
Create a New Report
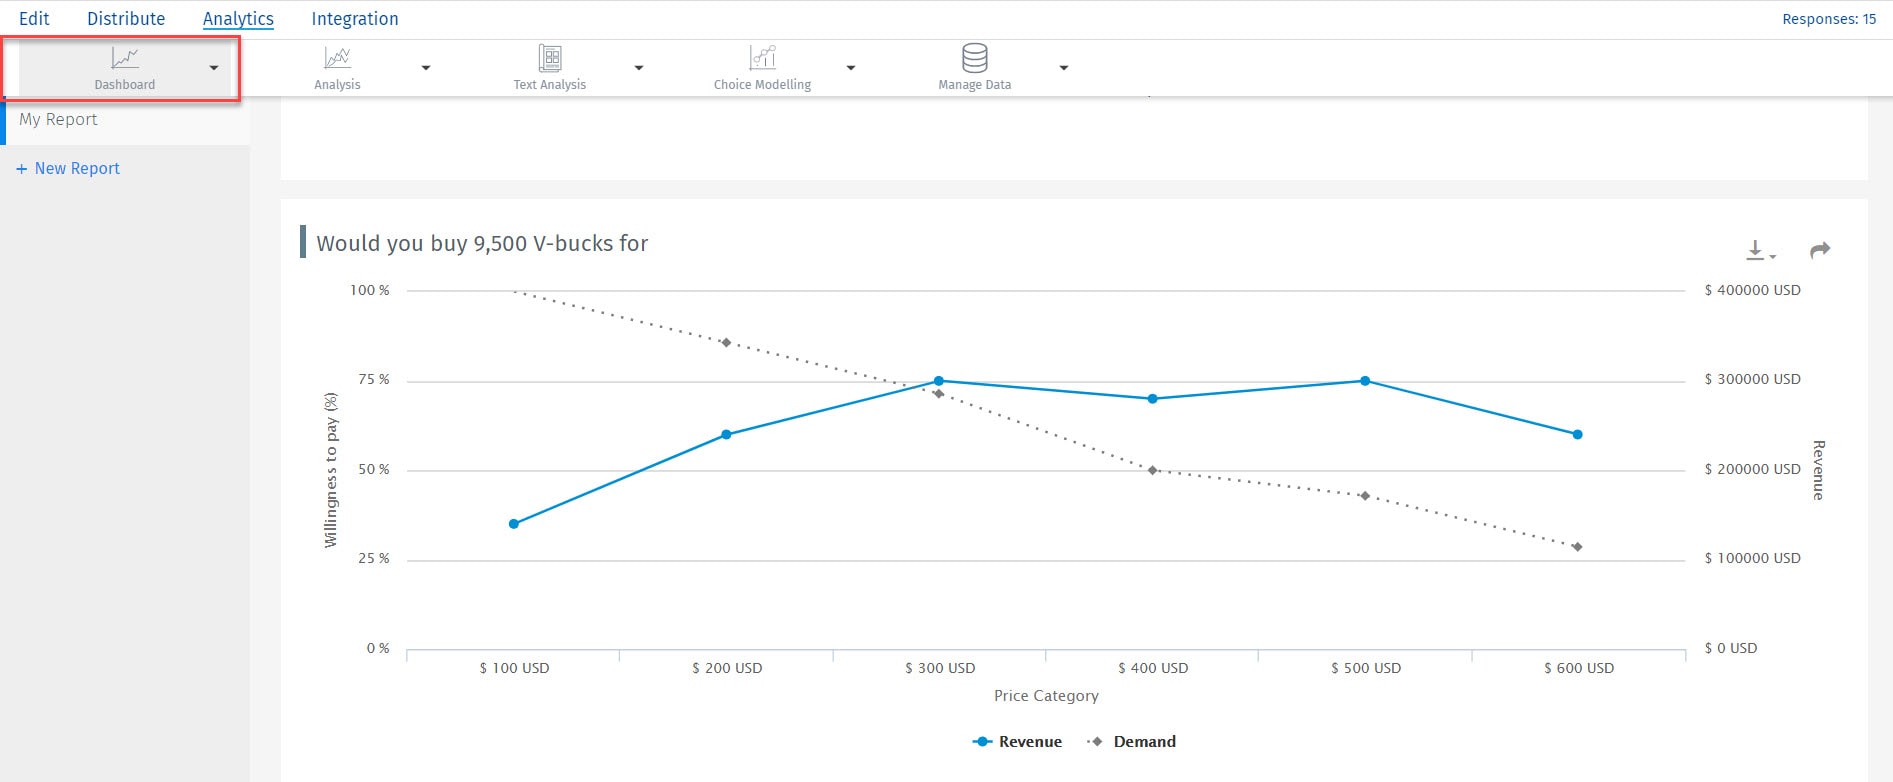tap(68, 169)
